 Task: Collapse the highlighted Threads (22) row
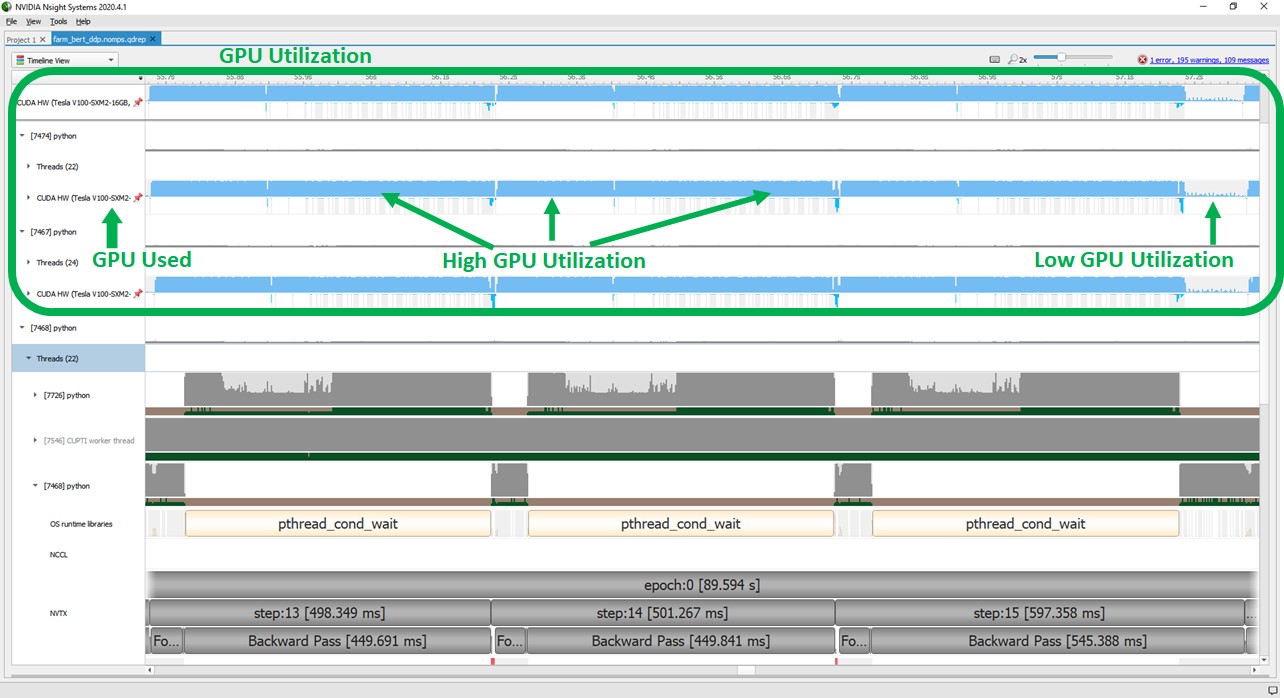[x=29, y=359]
